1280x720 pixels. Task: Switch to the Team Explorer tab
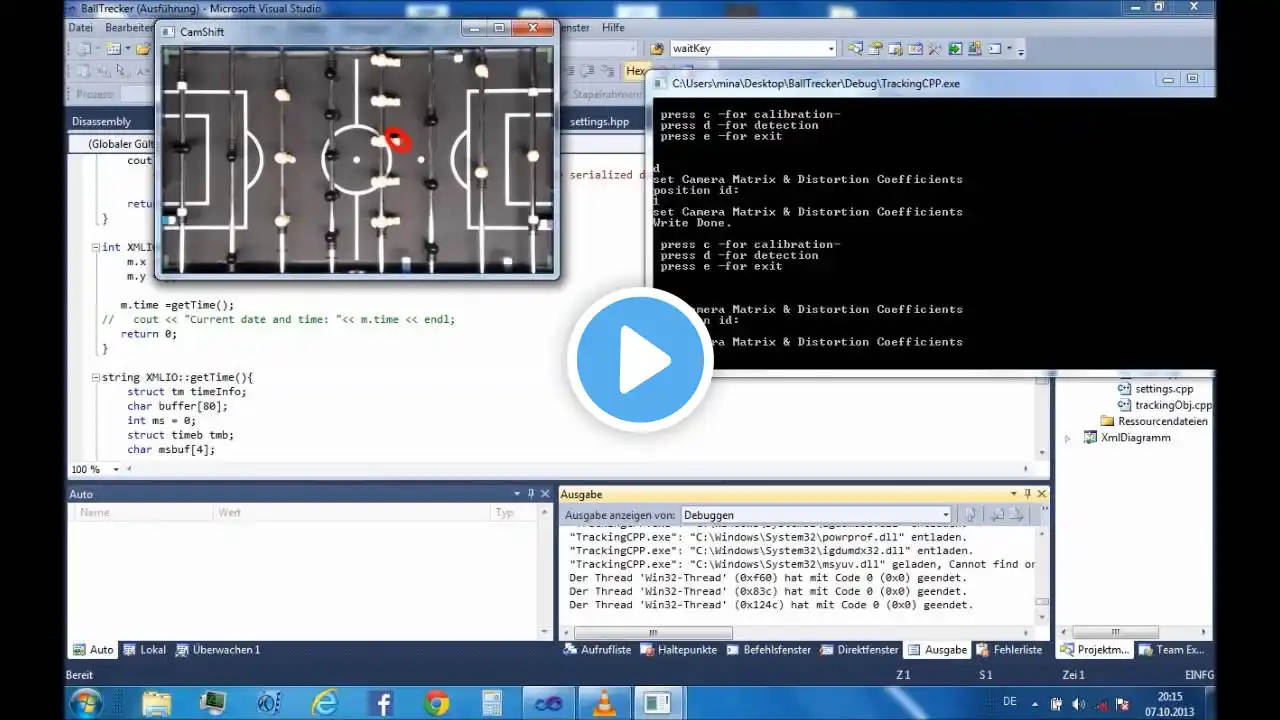[x=1173, y=650]
